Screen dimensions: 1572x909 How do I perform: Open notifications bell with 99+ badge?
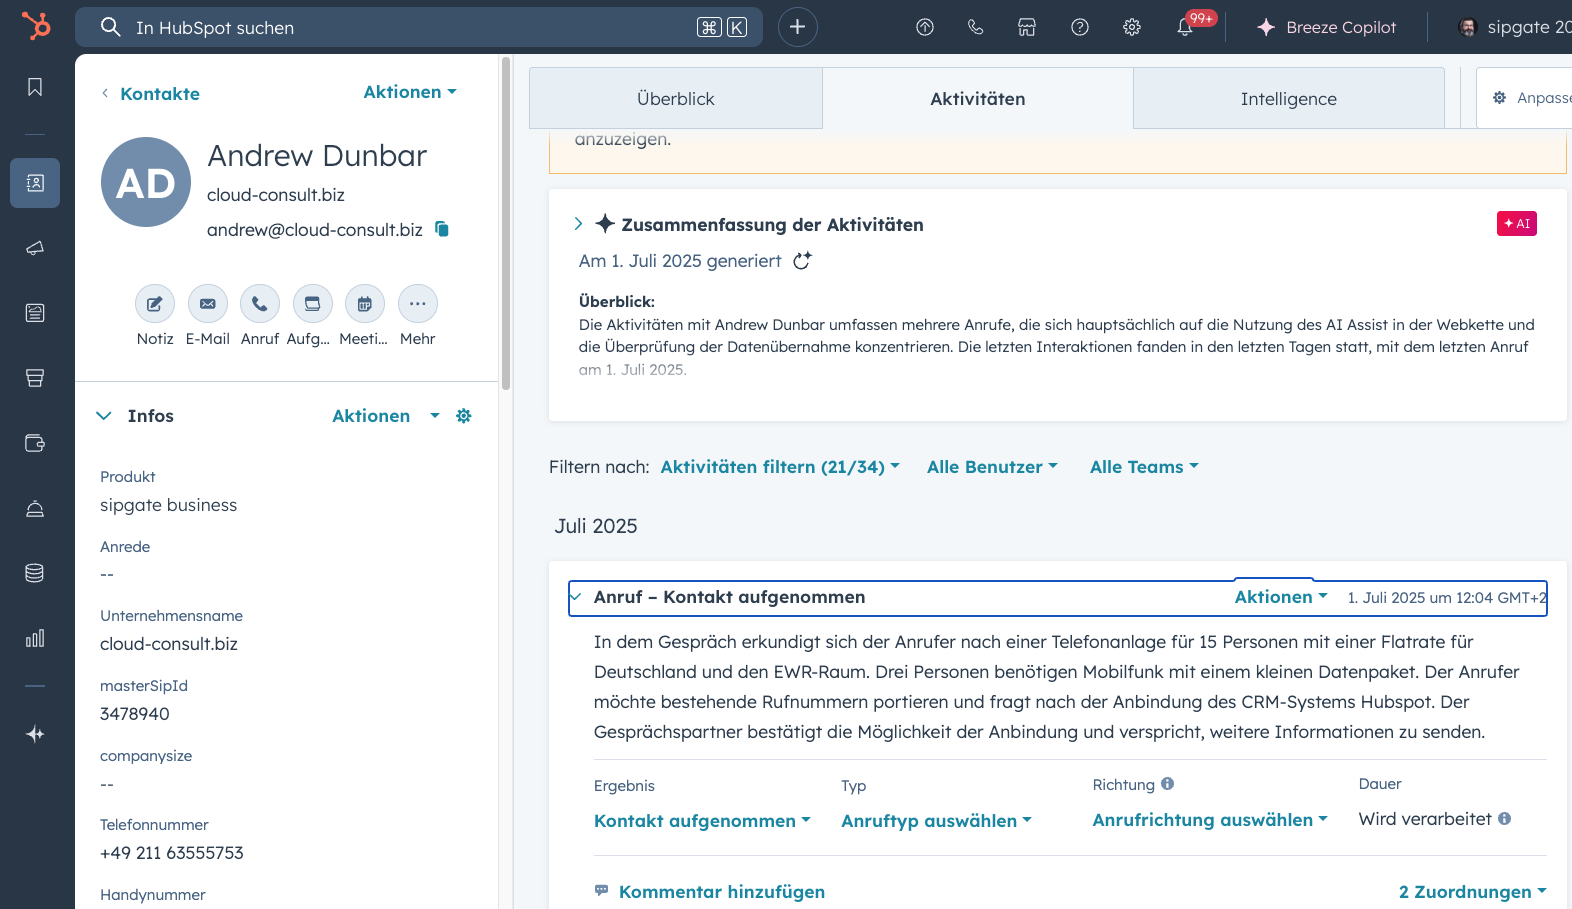(x=1186, y=27)
